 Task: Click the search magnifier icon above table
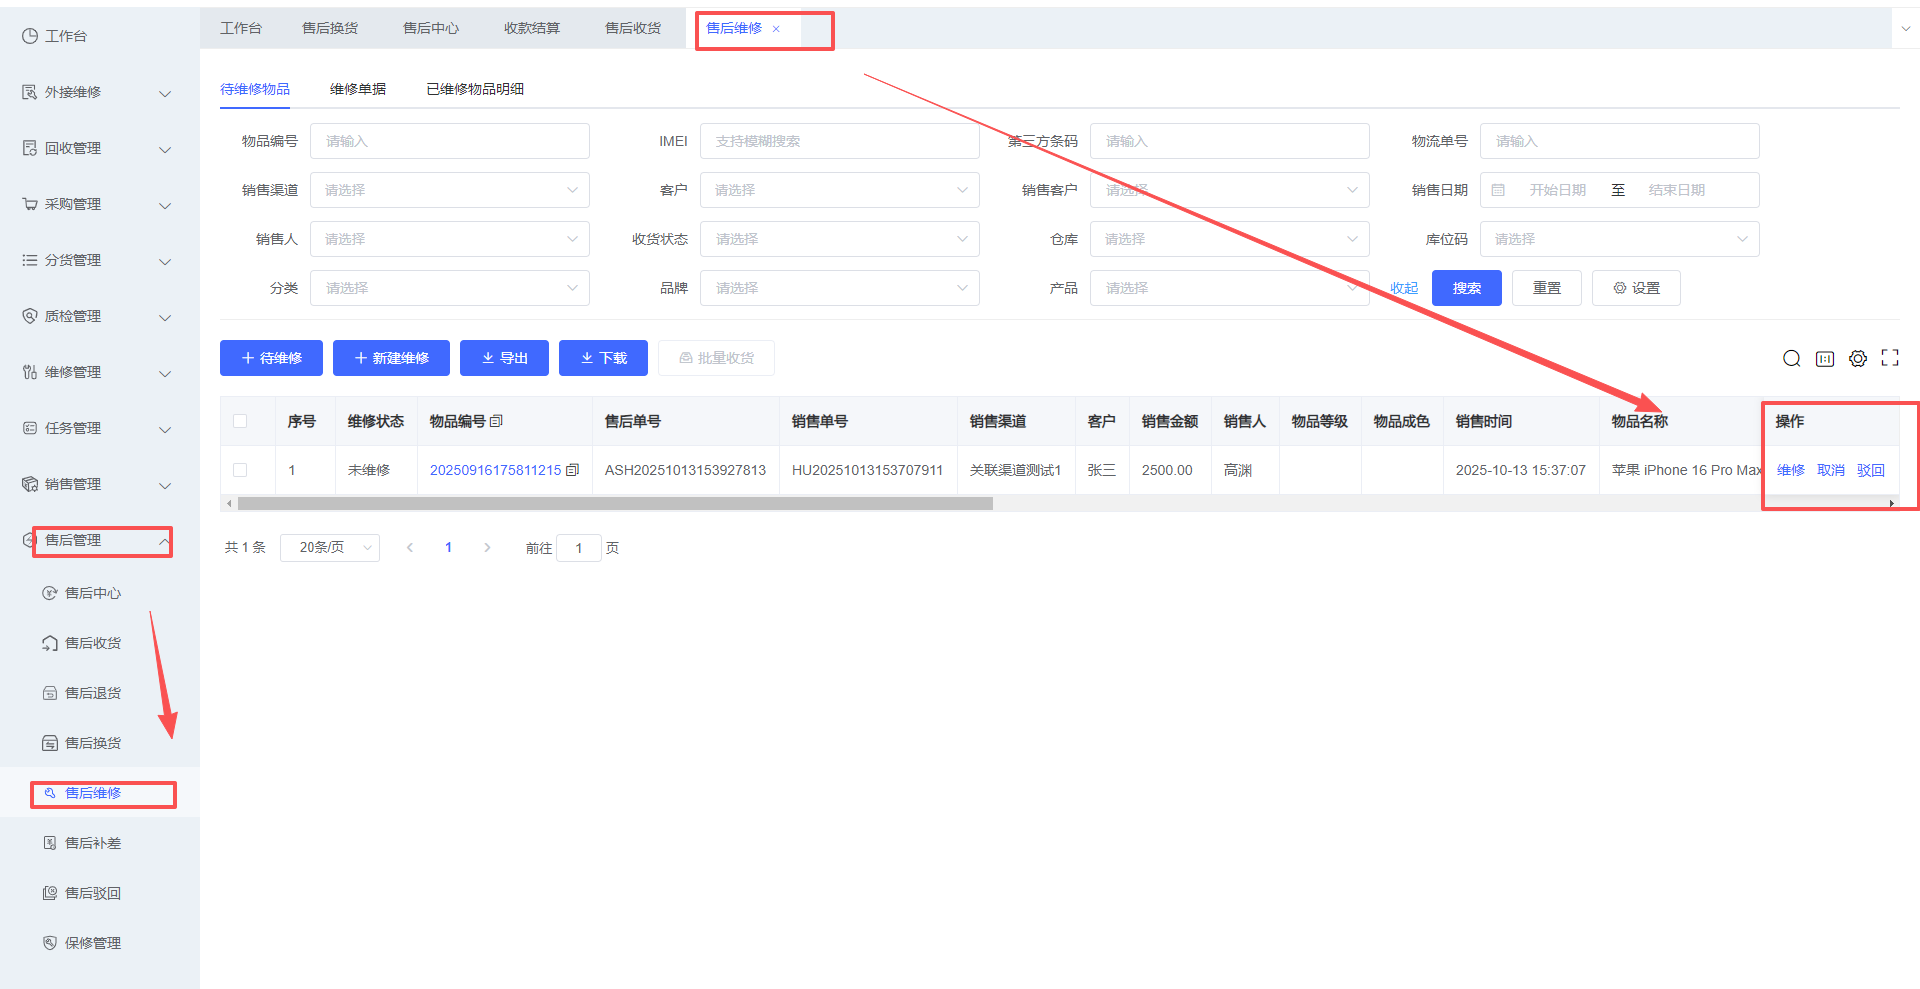(1791, 358)
